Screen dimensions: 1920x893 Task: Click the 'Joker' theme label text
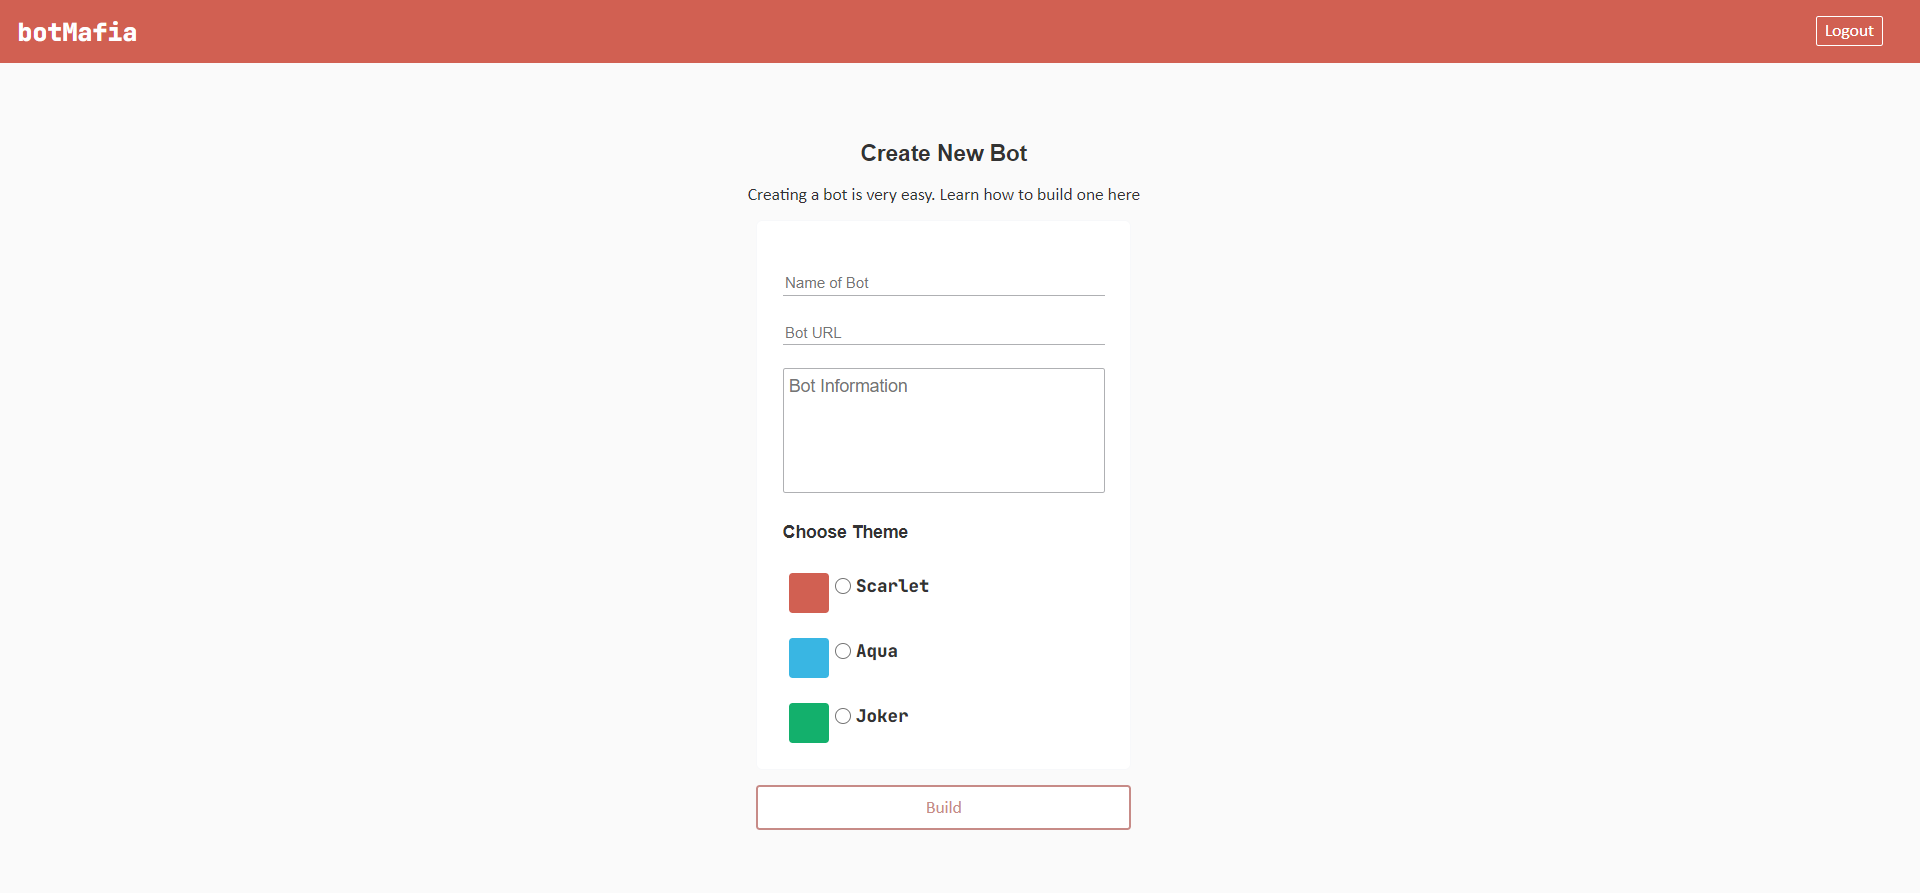click(x=882, y=716)
